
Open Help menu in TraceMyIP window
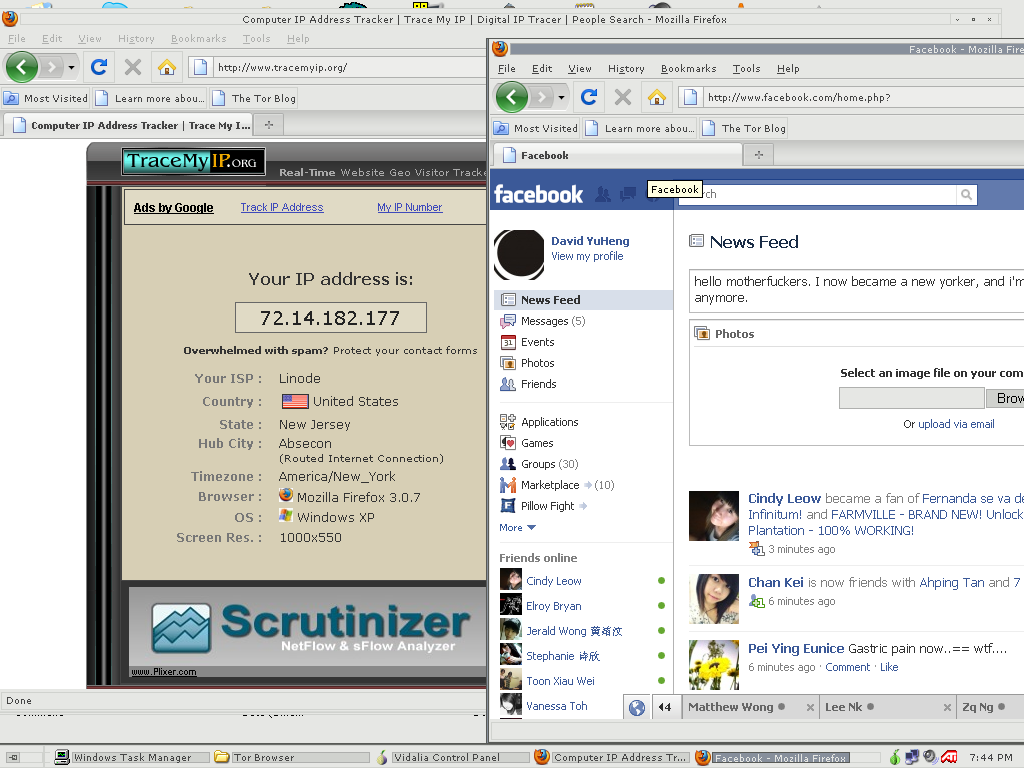coord(298,39)
